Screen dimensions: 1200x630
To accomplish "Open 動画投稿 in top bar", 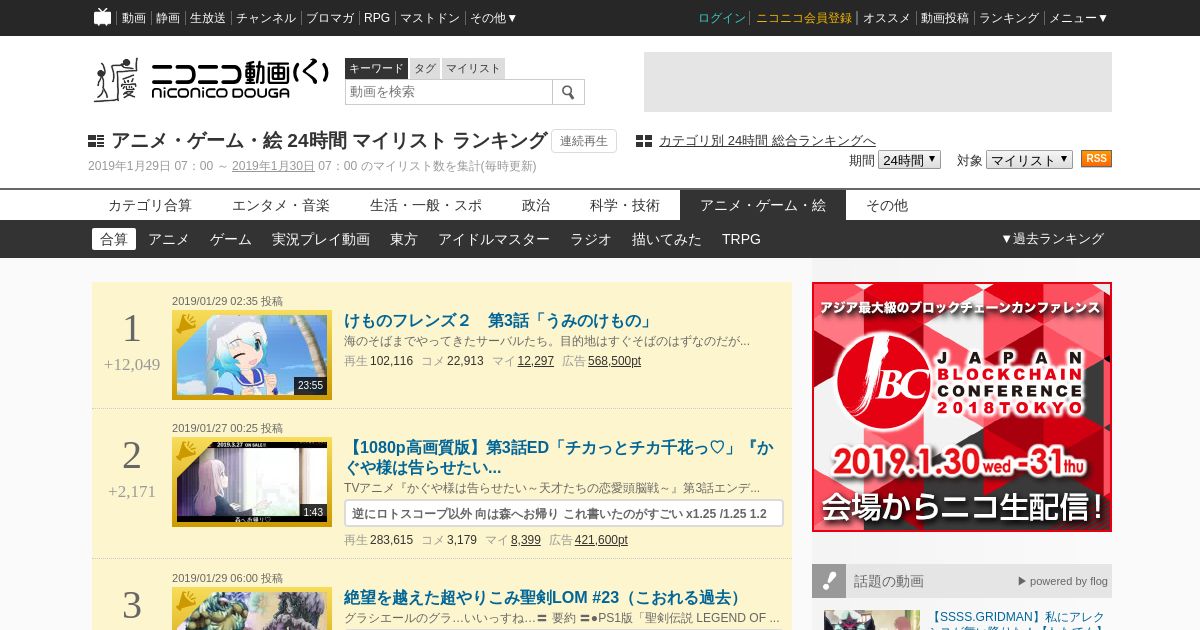I will pos(945,18).
